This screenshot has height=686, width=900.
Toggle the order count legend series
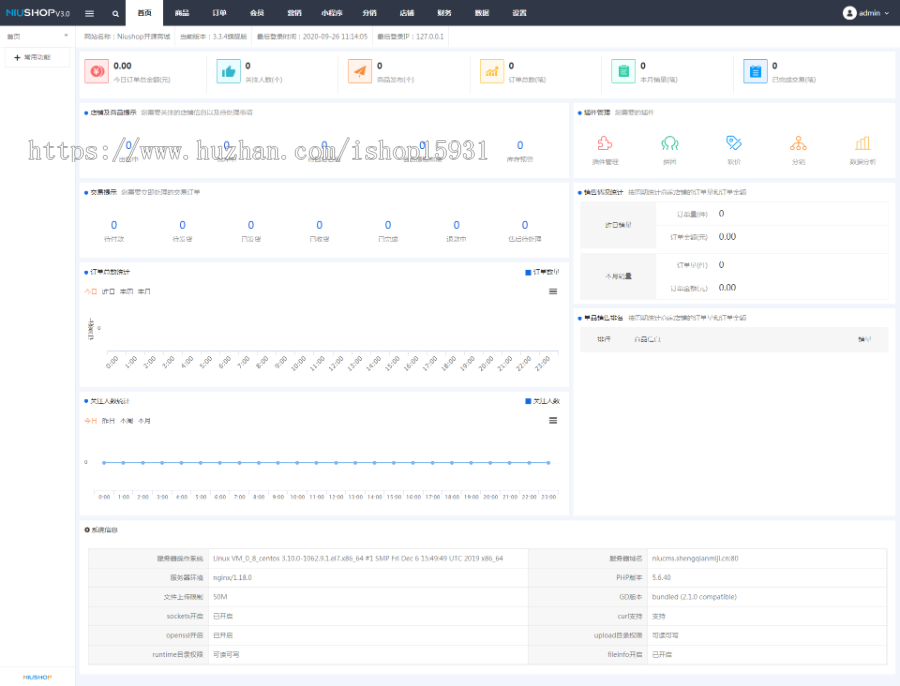pos(543,272)
